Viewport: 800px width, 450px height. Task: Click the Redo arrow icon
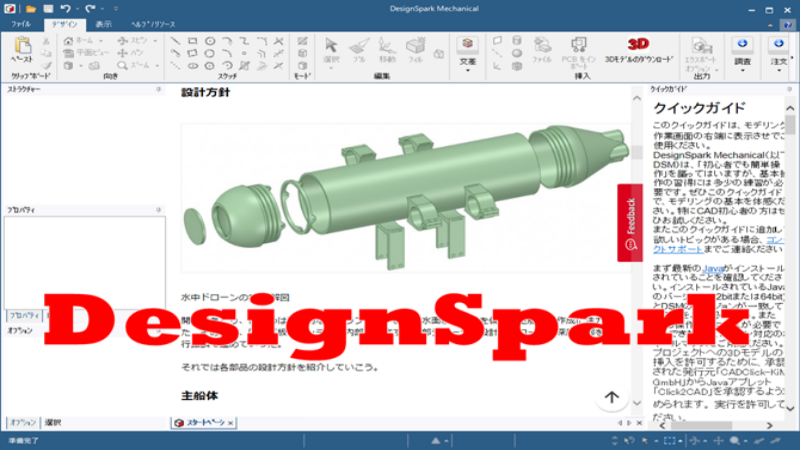tap(90, 9)
